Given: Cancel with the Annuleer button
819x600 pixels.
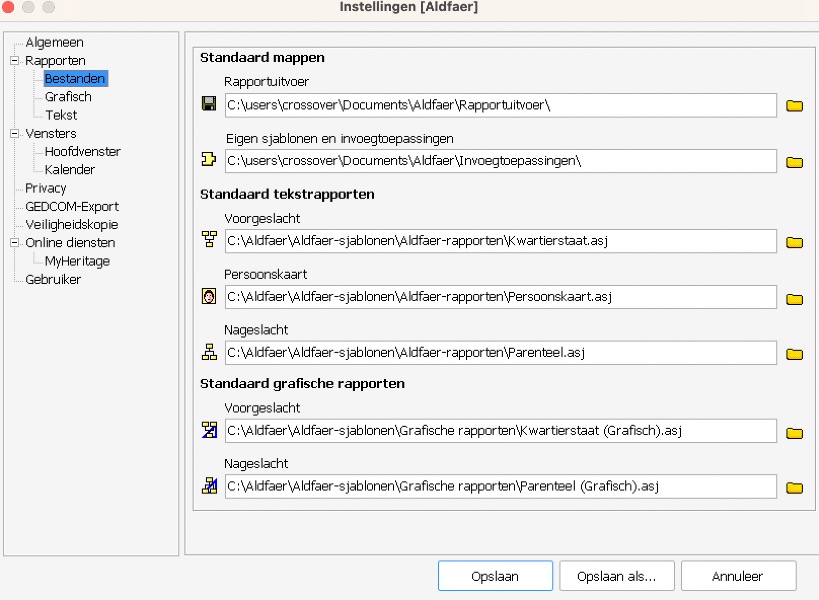Looking at the screenshot, I should 738,576.
